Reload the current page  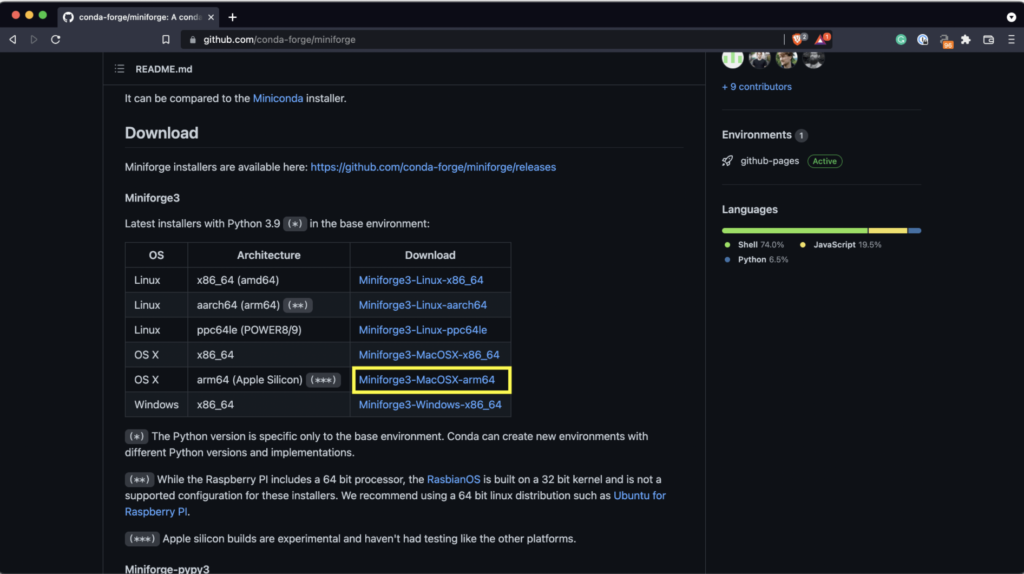click(x=56, y=40)
